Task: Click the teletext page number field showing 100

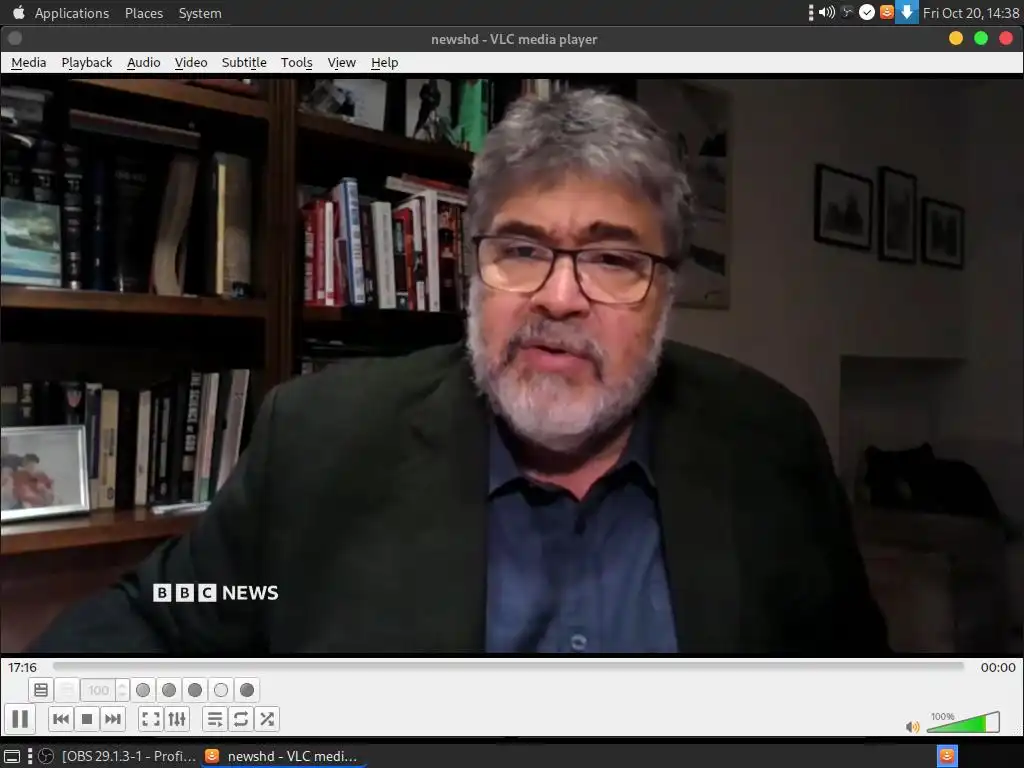Action: [98, 690]
